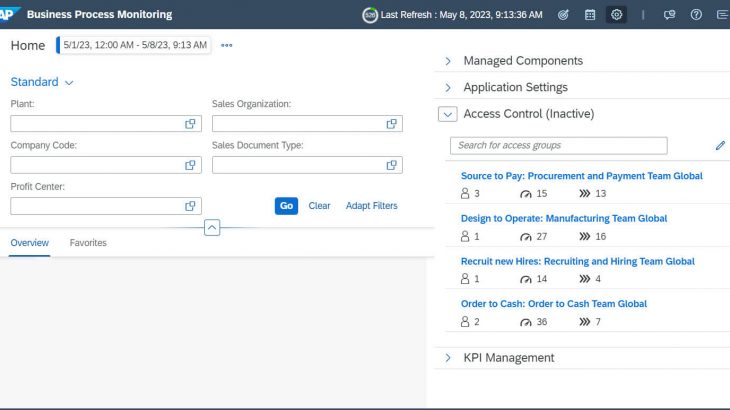Open Recruit new Hires: Recruiting and Hiring Team Global
Image resolution: width=730 pixels, height=410 pixels.
(578, 261)
